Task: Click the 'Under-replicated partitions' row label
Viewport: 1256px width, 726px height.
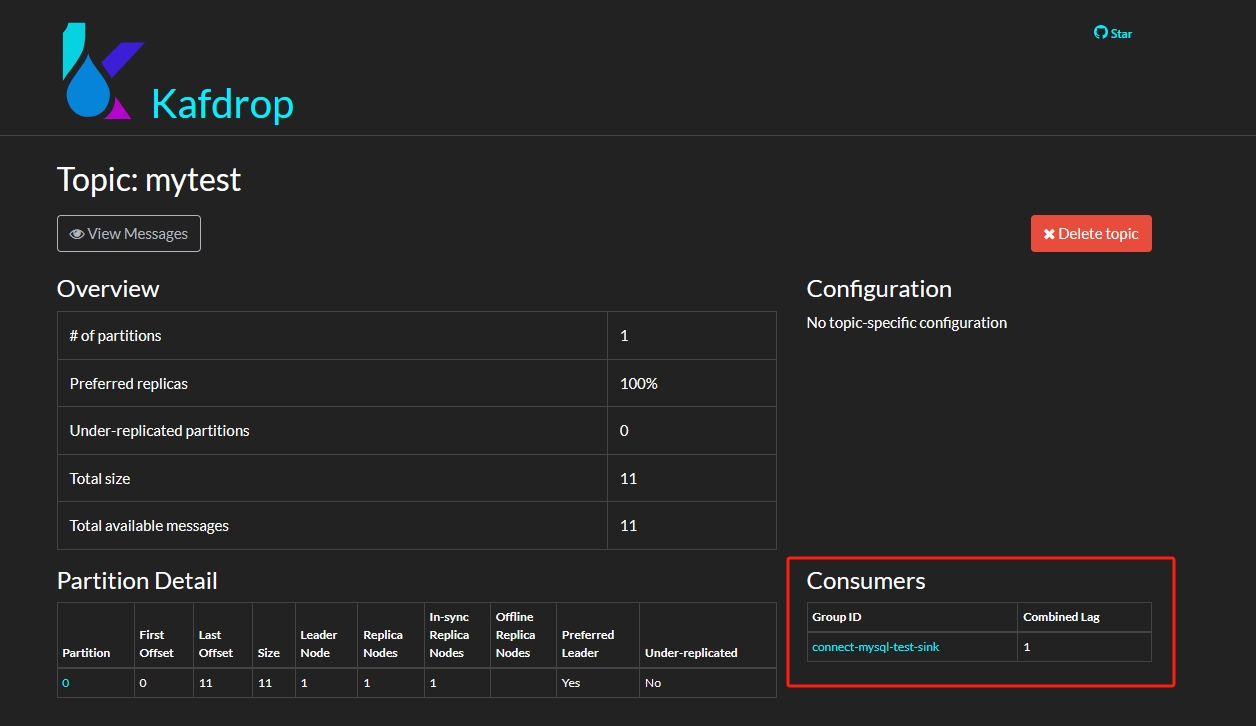Action: coord(159,431)
